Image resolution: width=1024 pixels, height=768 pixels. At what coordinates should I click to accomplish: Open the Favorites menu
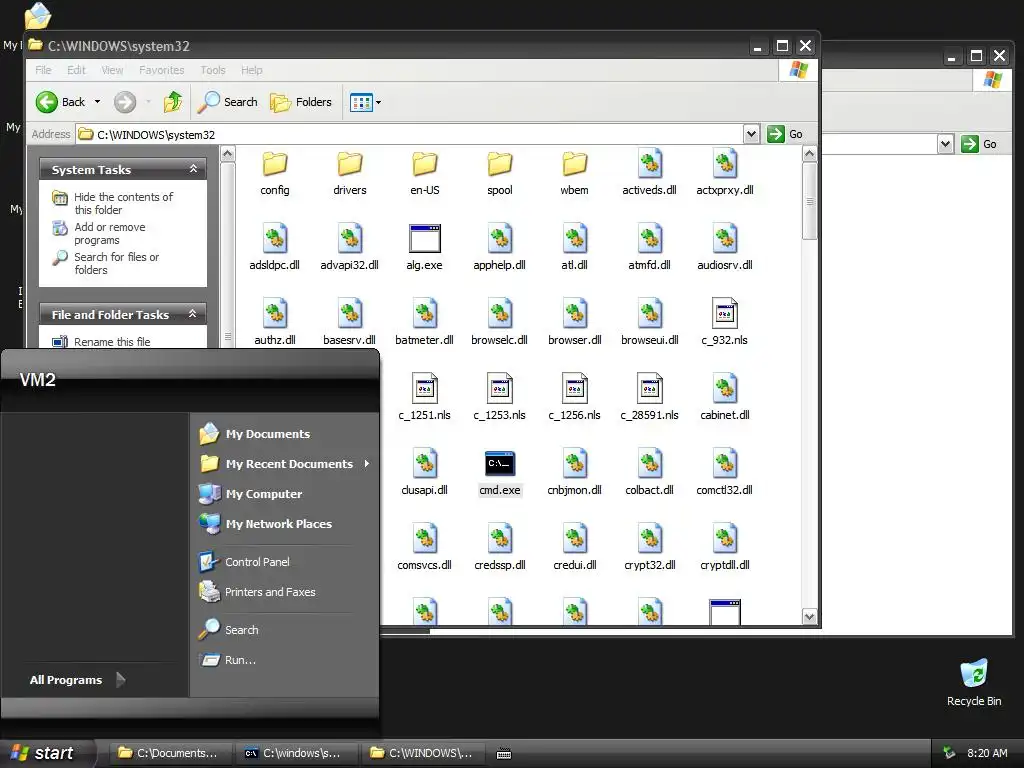click(161, 70)
